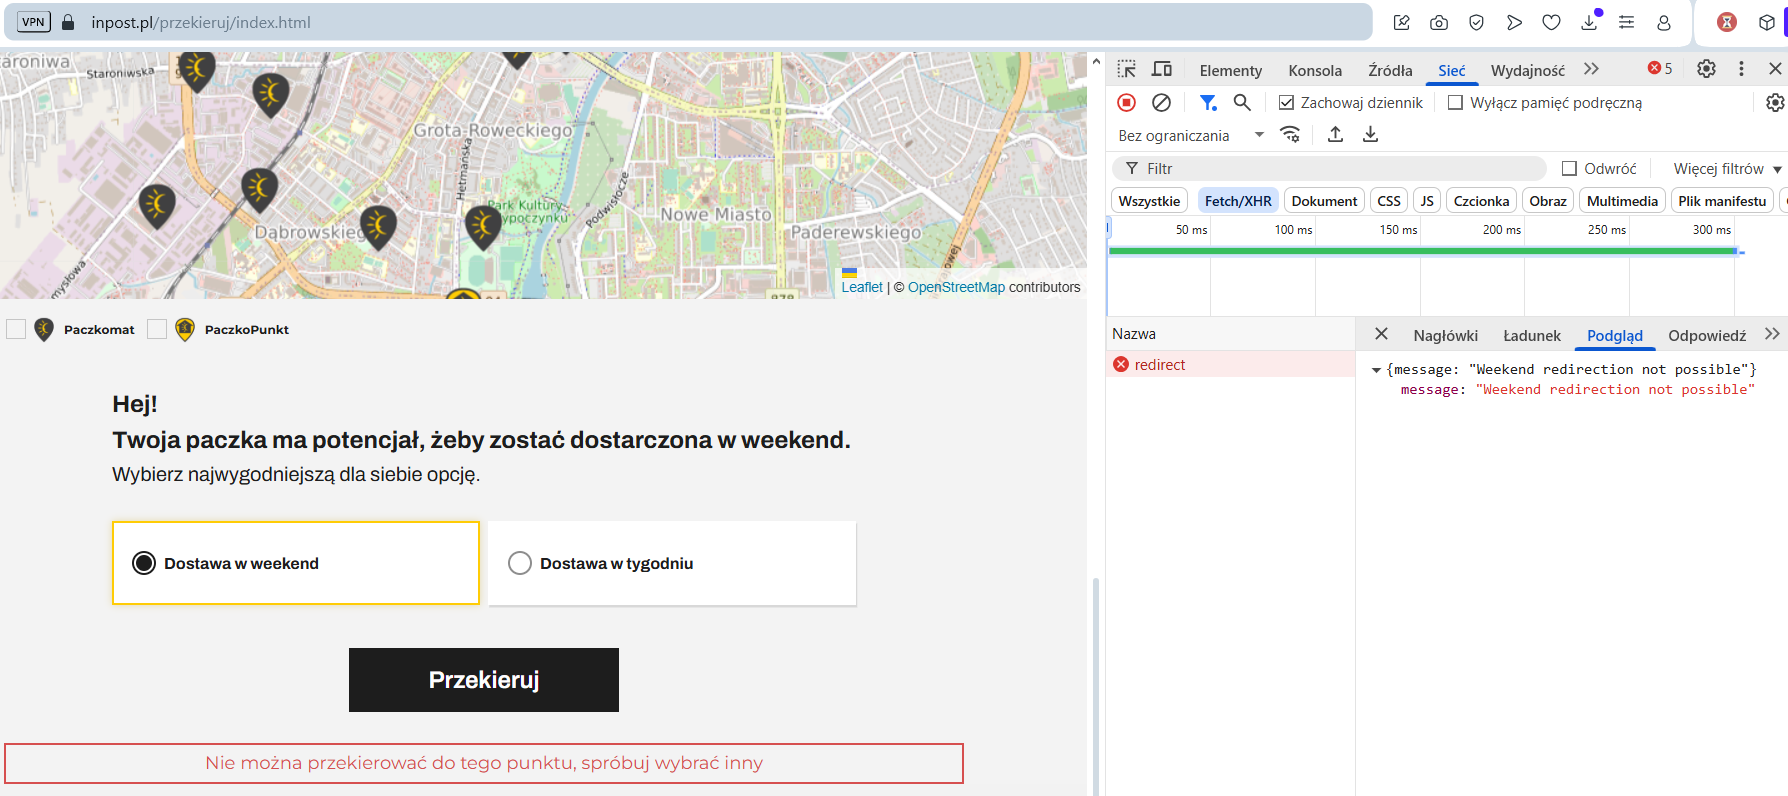1788x796 pixels.
Task: Check the Wyłącz pamięć podręczną box
Action: point(1456,103)
